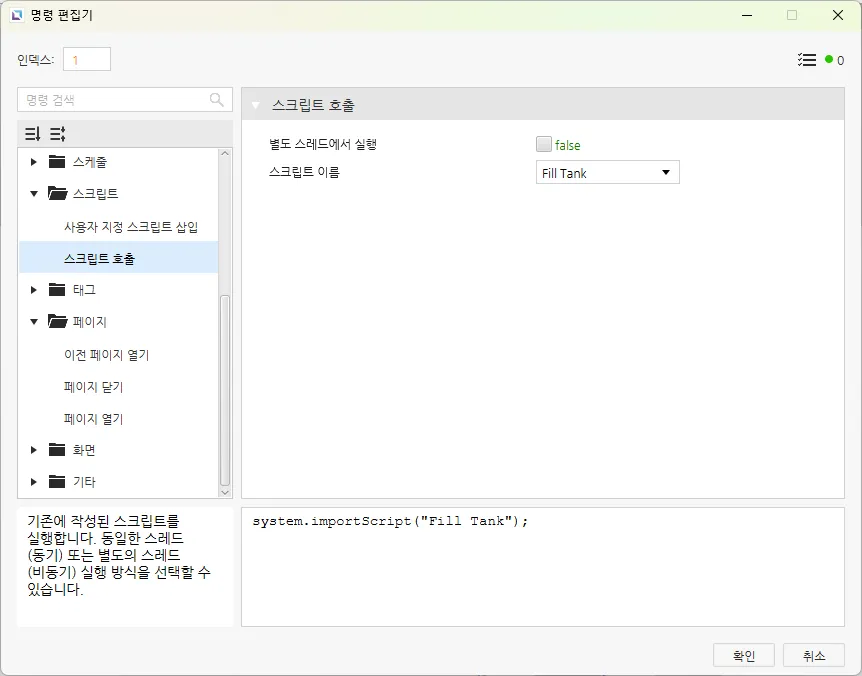Screen dimensions: 862x676
Task: Click the checklist validation icon
Action: (x=807, y=60)
